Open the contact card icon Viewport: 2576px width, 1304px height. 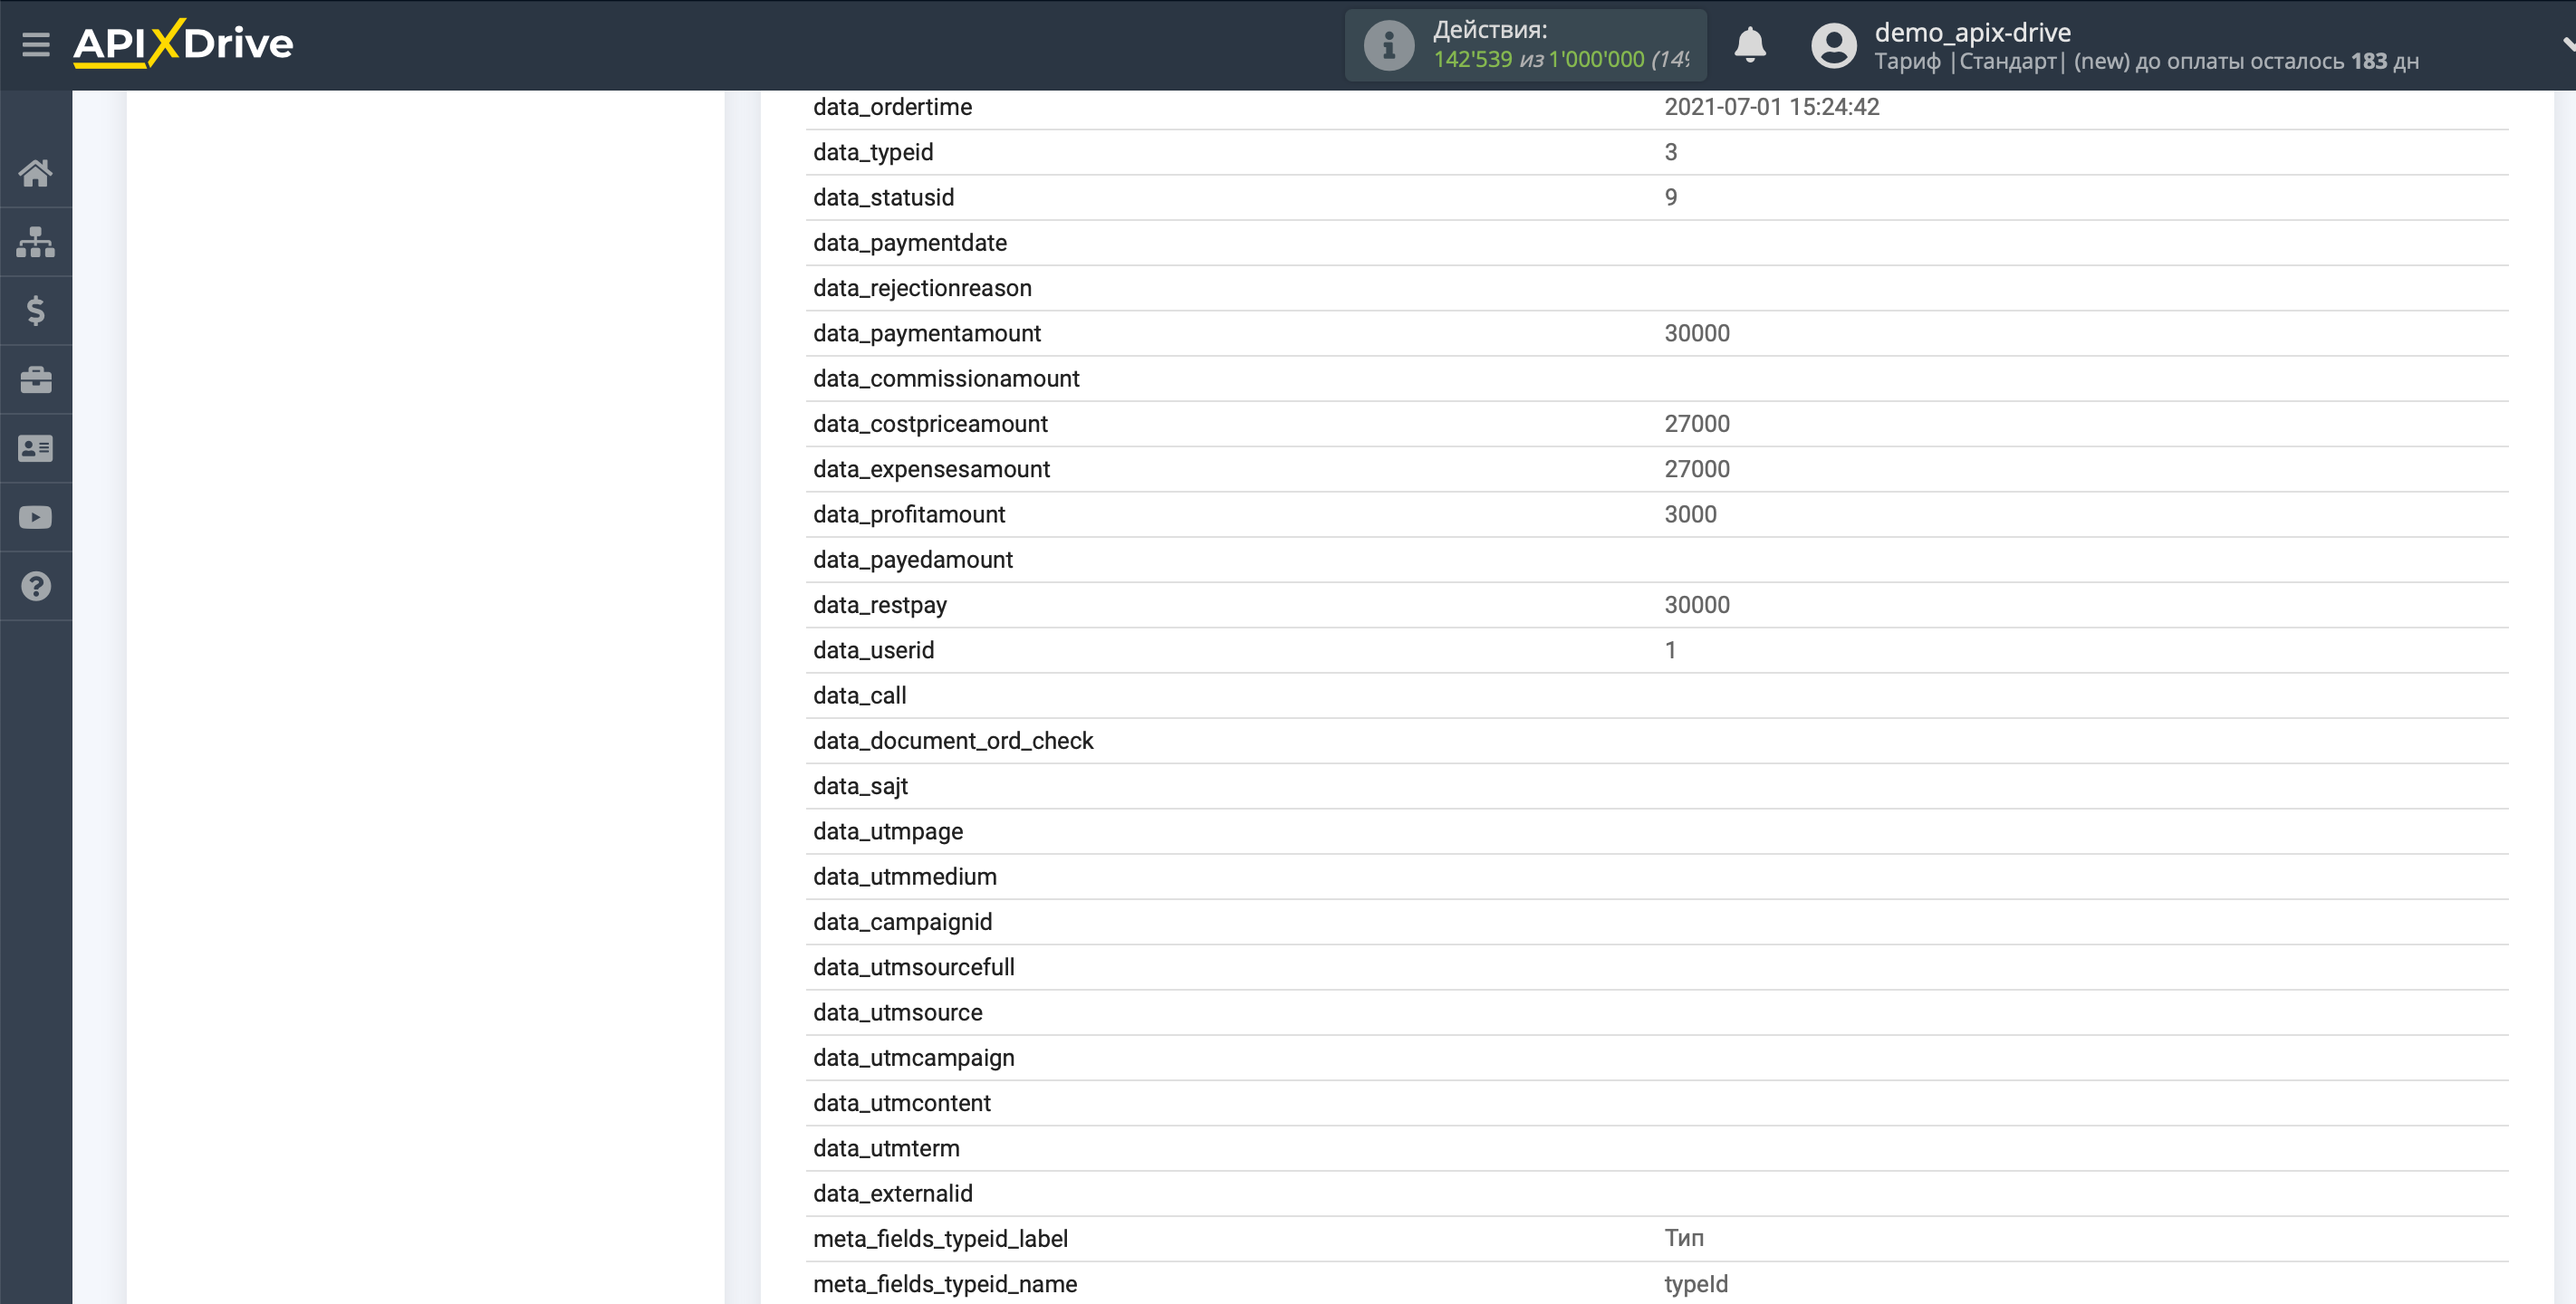click(36, 449)
